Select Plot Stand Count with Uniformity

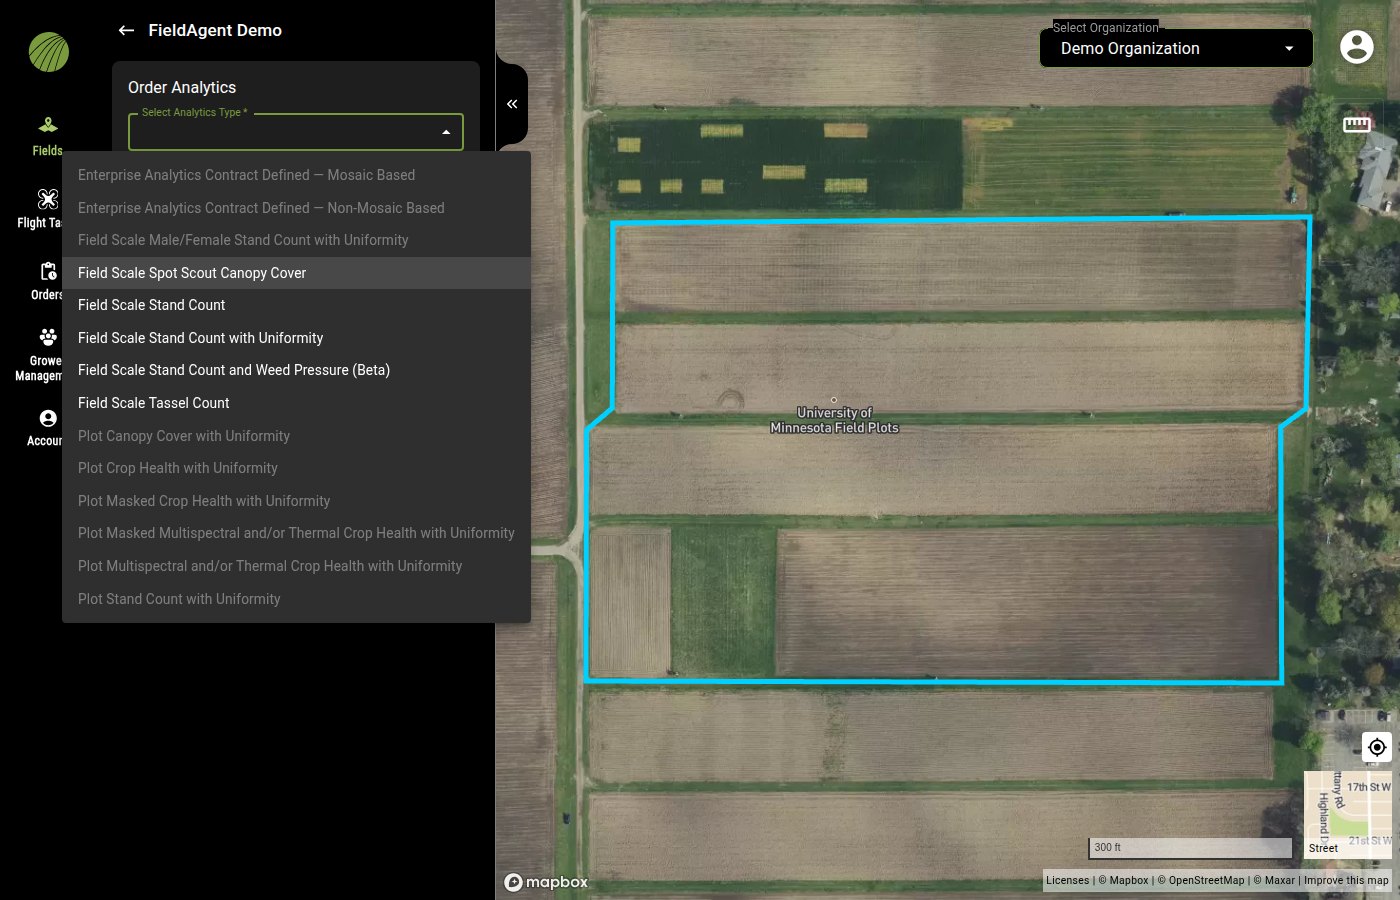pyautogui.click(x=296, y=599)
